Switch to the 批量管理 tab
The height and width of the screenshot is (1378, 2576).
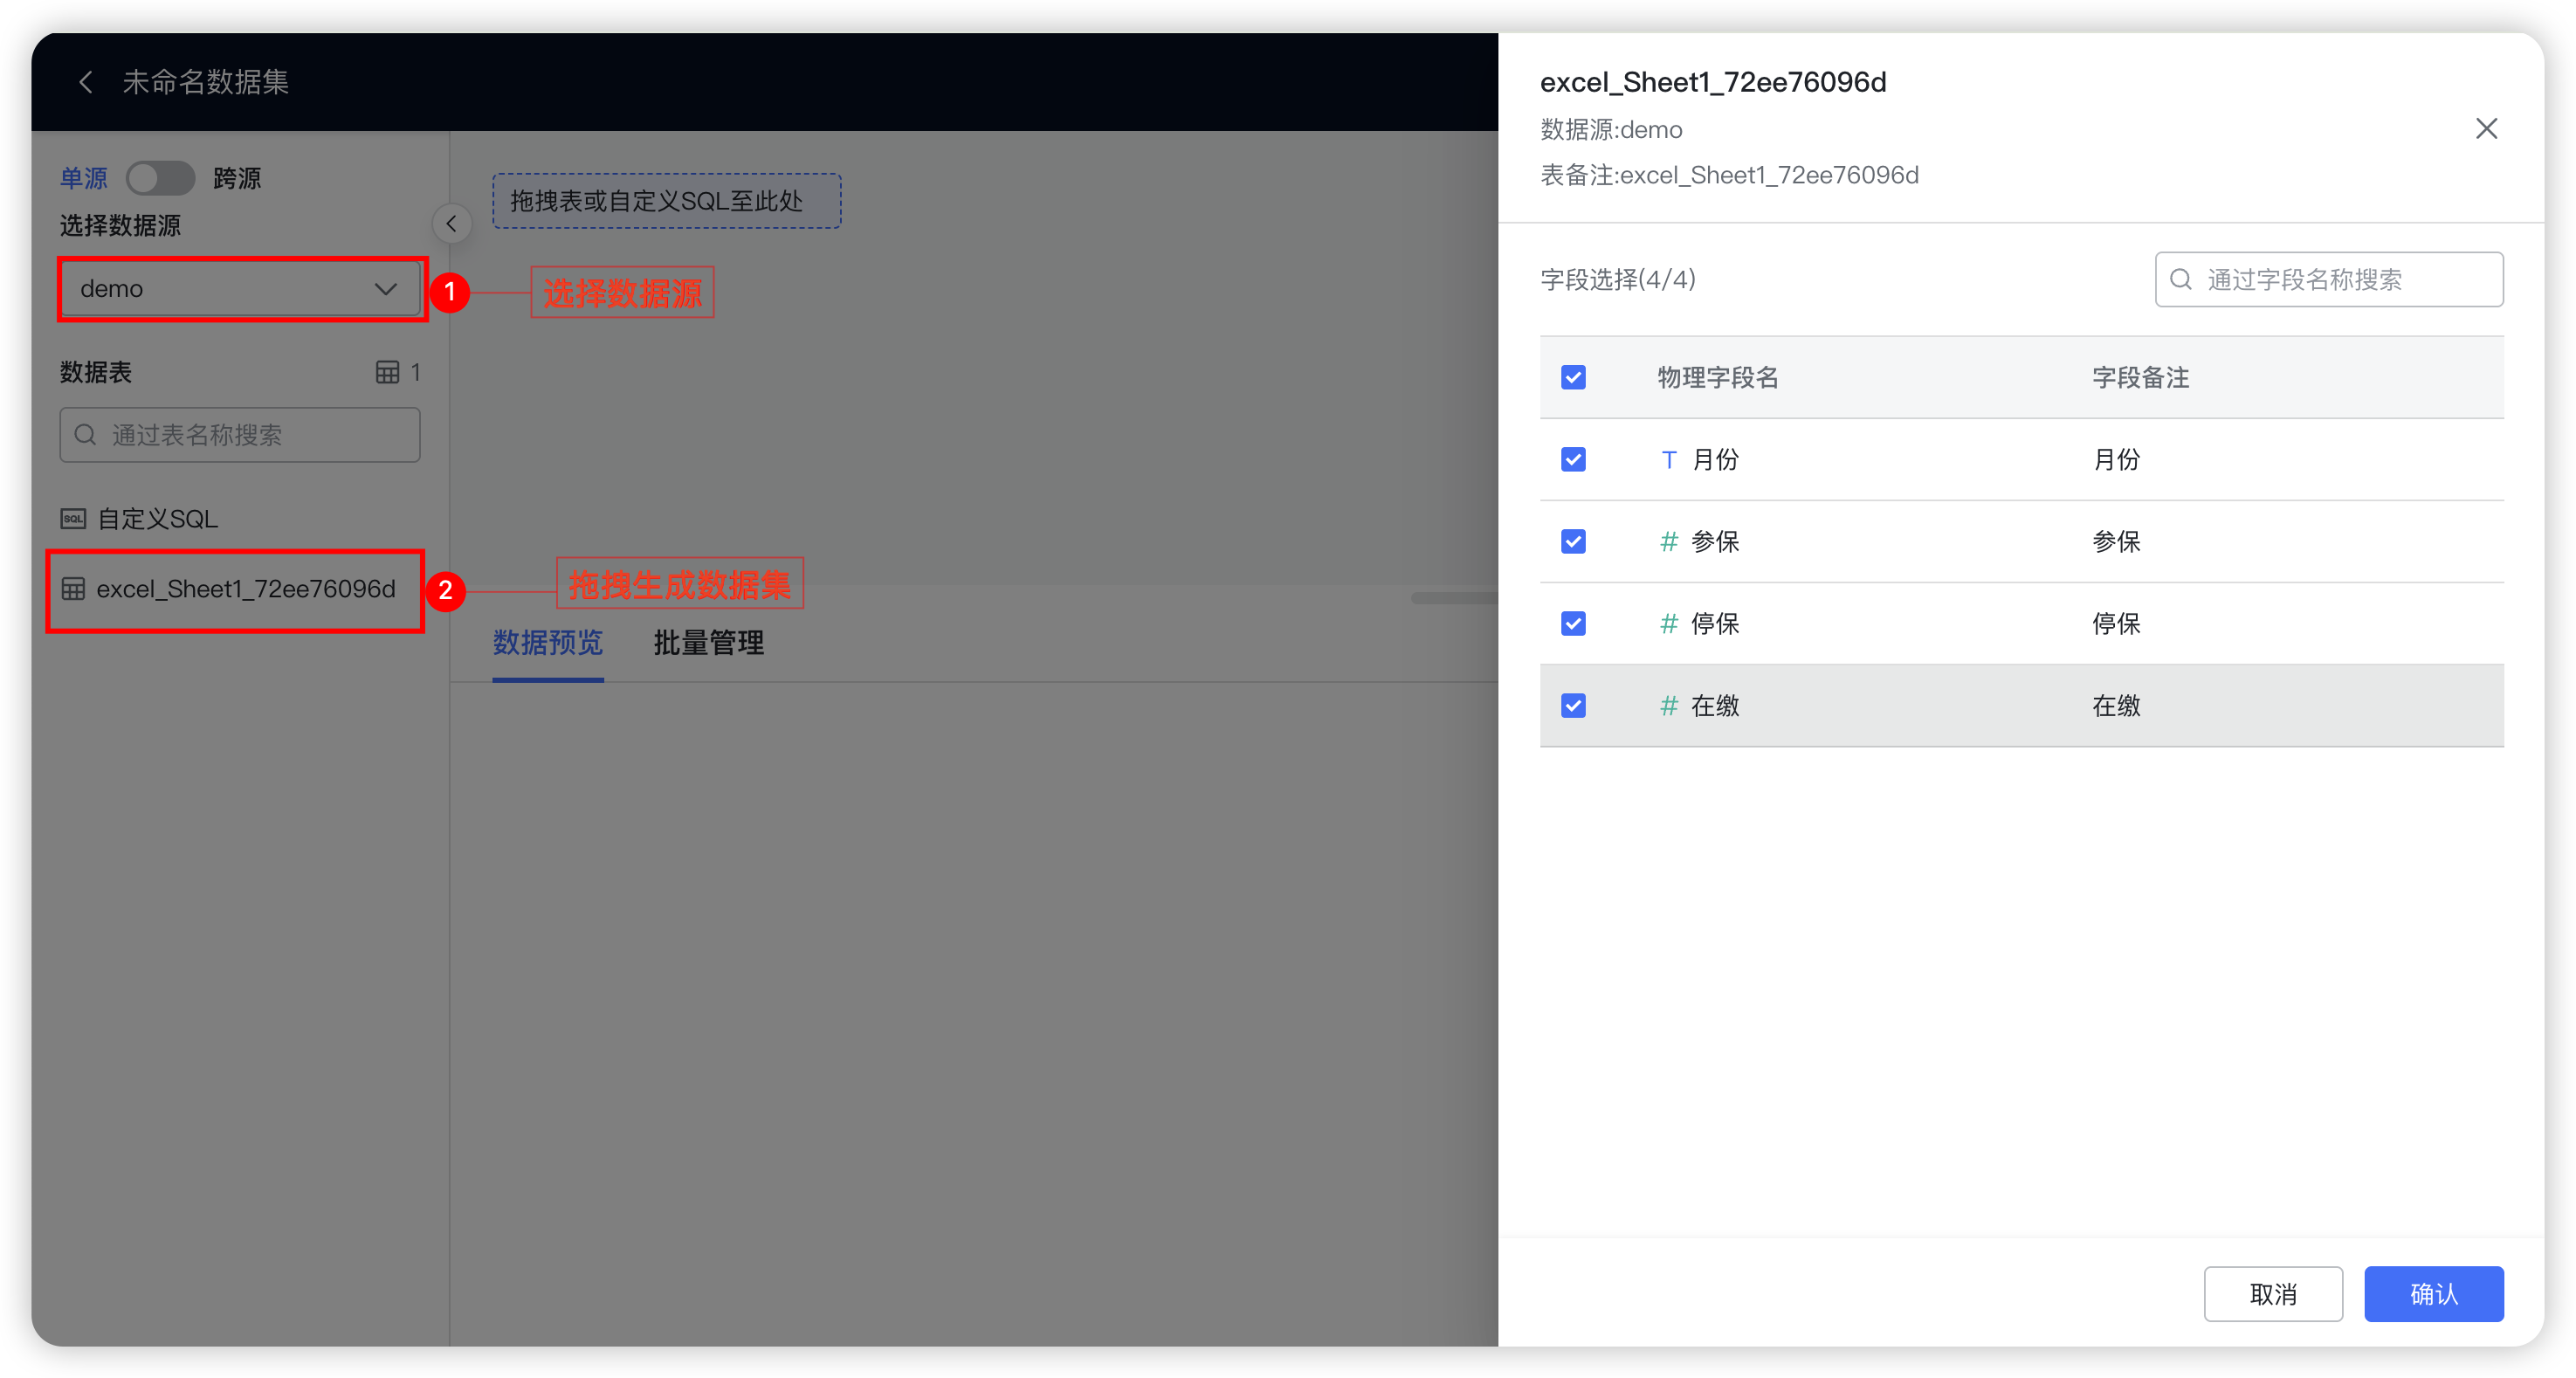[x=708, y=643]
